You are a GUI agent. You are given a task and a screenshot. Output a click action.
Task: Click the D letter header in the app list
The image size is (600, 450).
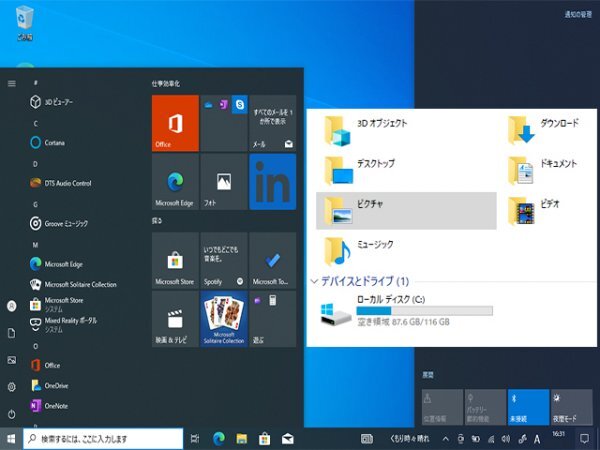pyautogui.click(x=36, y=164)
